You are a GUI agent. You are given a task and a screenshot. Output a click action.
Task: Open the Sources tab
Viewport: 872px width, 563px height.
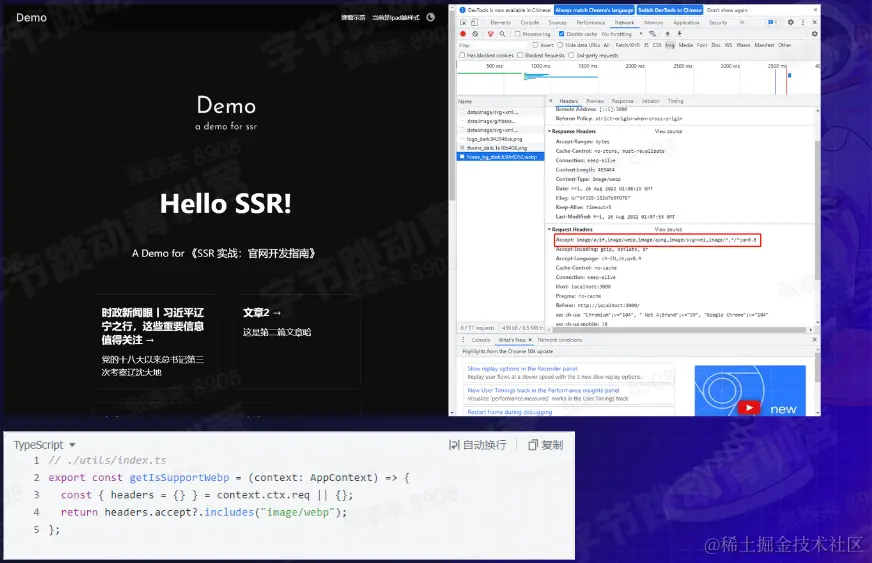[557, 23]
